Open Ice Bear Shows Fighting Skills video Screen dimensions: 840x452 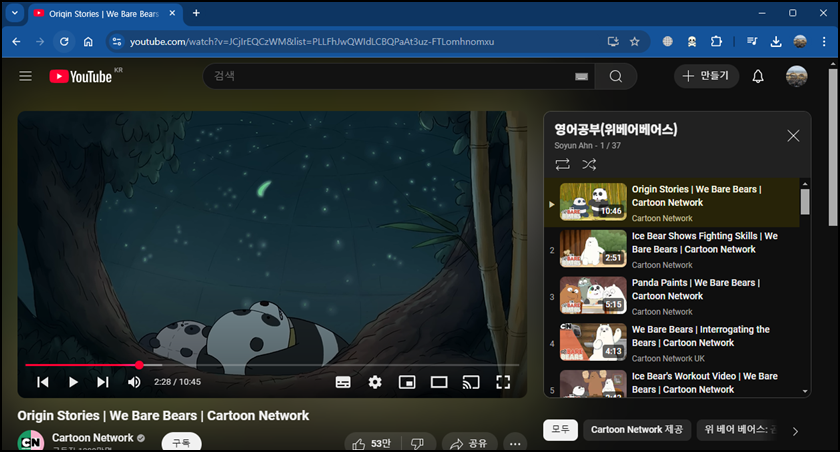click(x=672, y=250)
